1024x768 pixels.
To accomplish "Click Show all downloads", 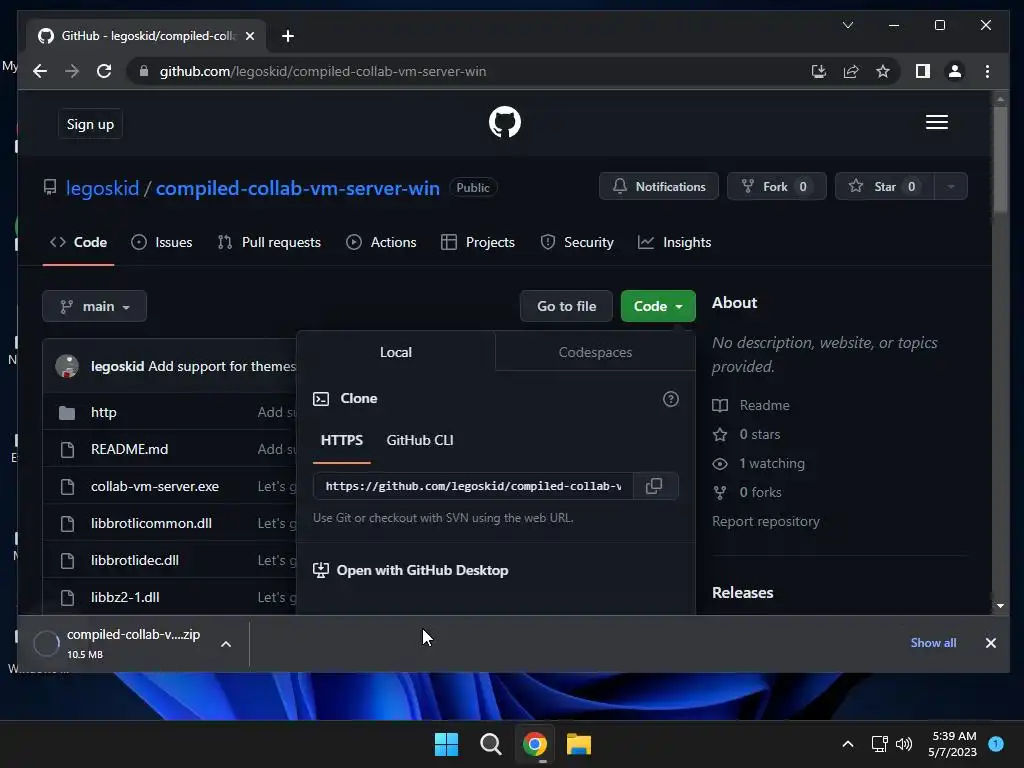I will (933, 643).
